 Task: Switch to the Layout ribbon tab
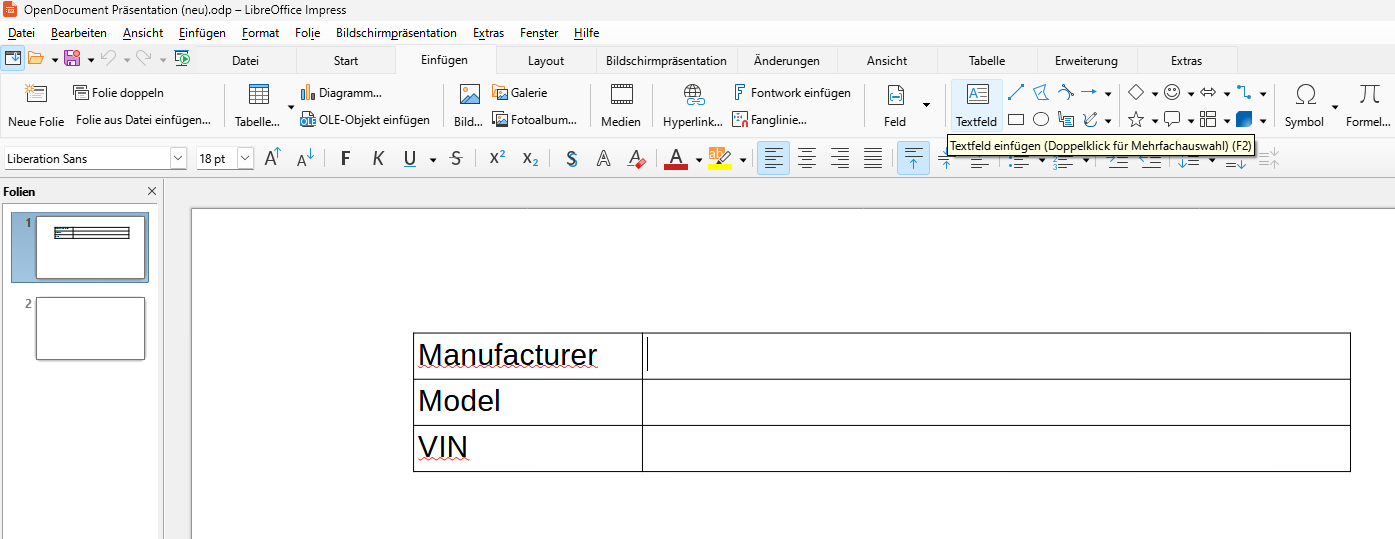546,61
